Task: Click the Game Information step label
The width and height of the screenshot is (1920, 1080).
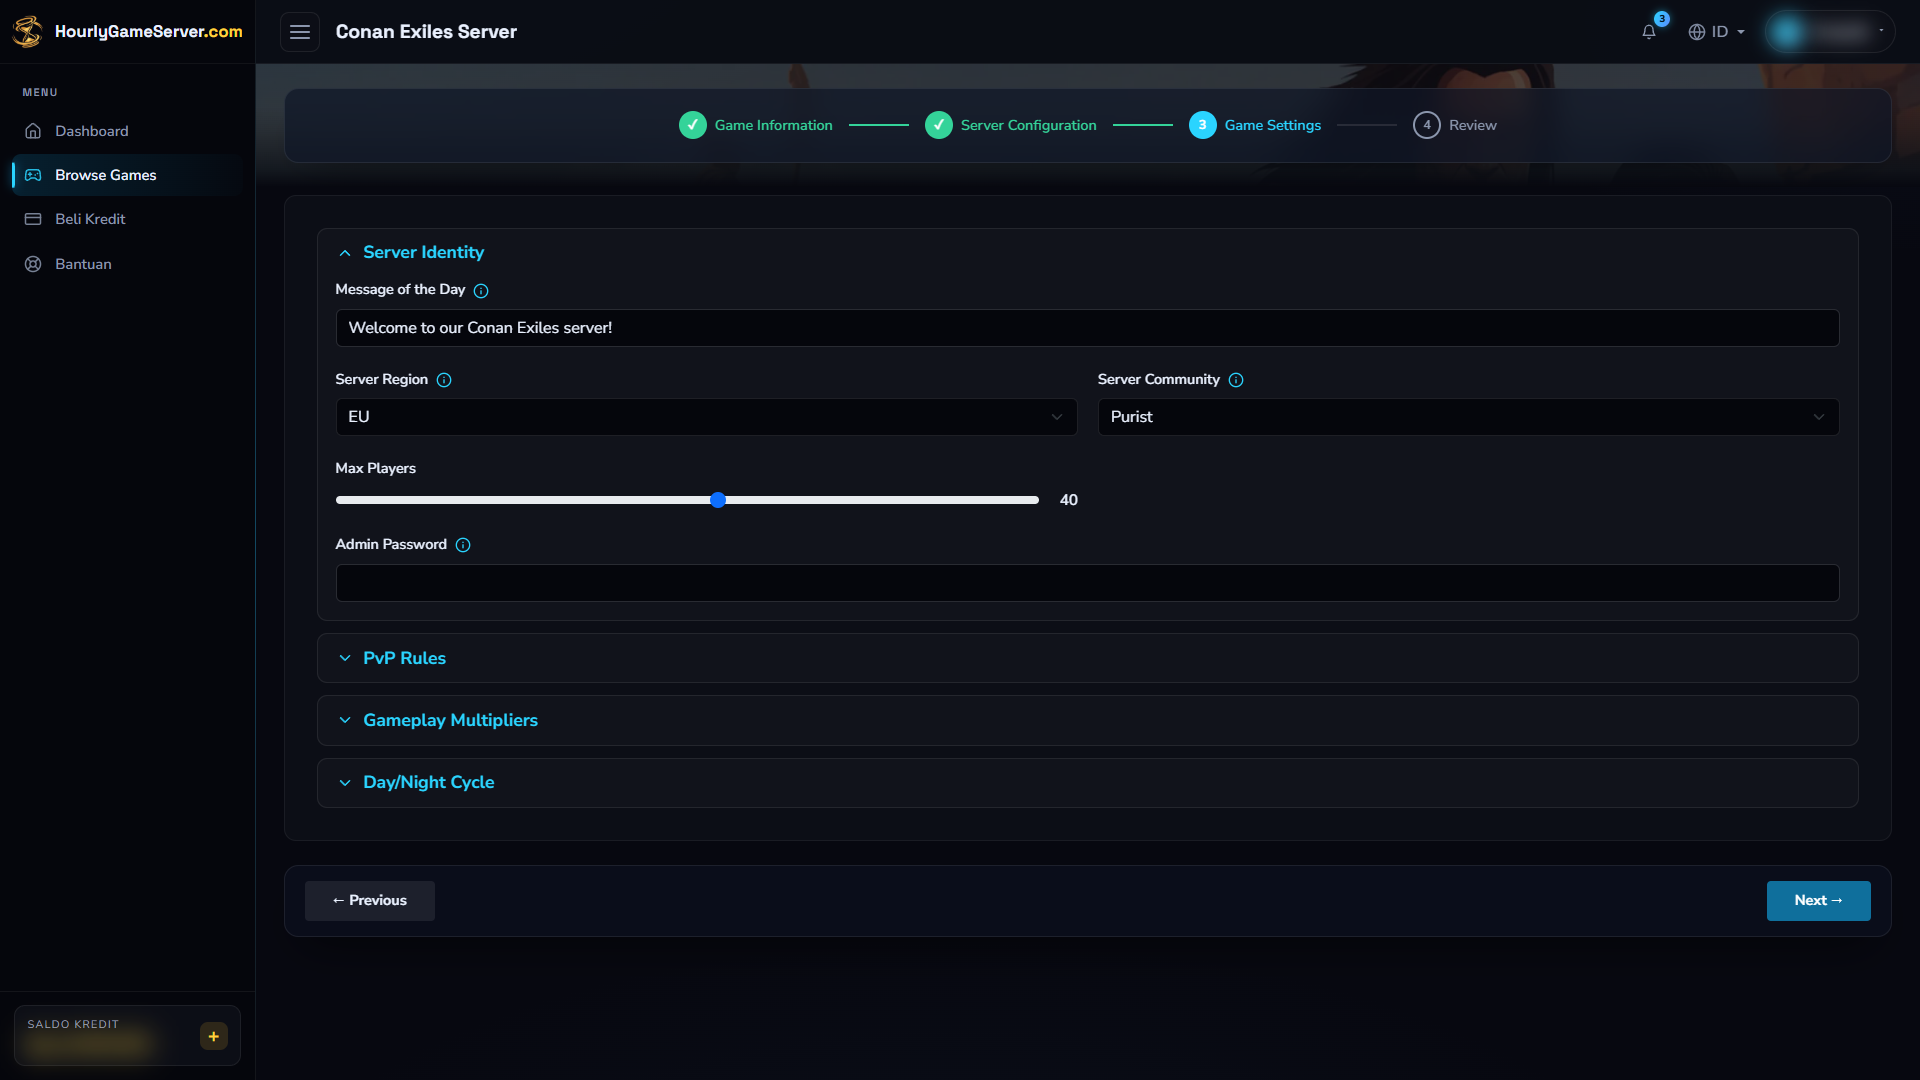Action: pyautogui.click(x=774, y=125)
